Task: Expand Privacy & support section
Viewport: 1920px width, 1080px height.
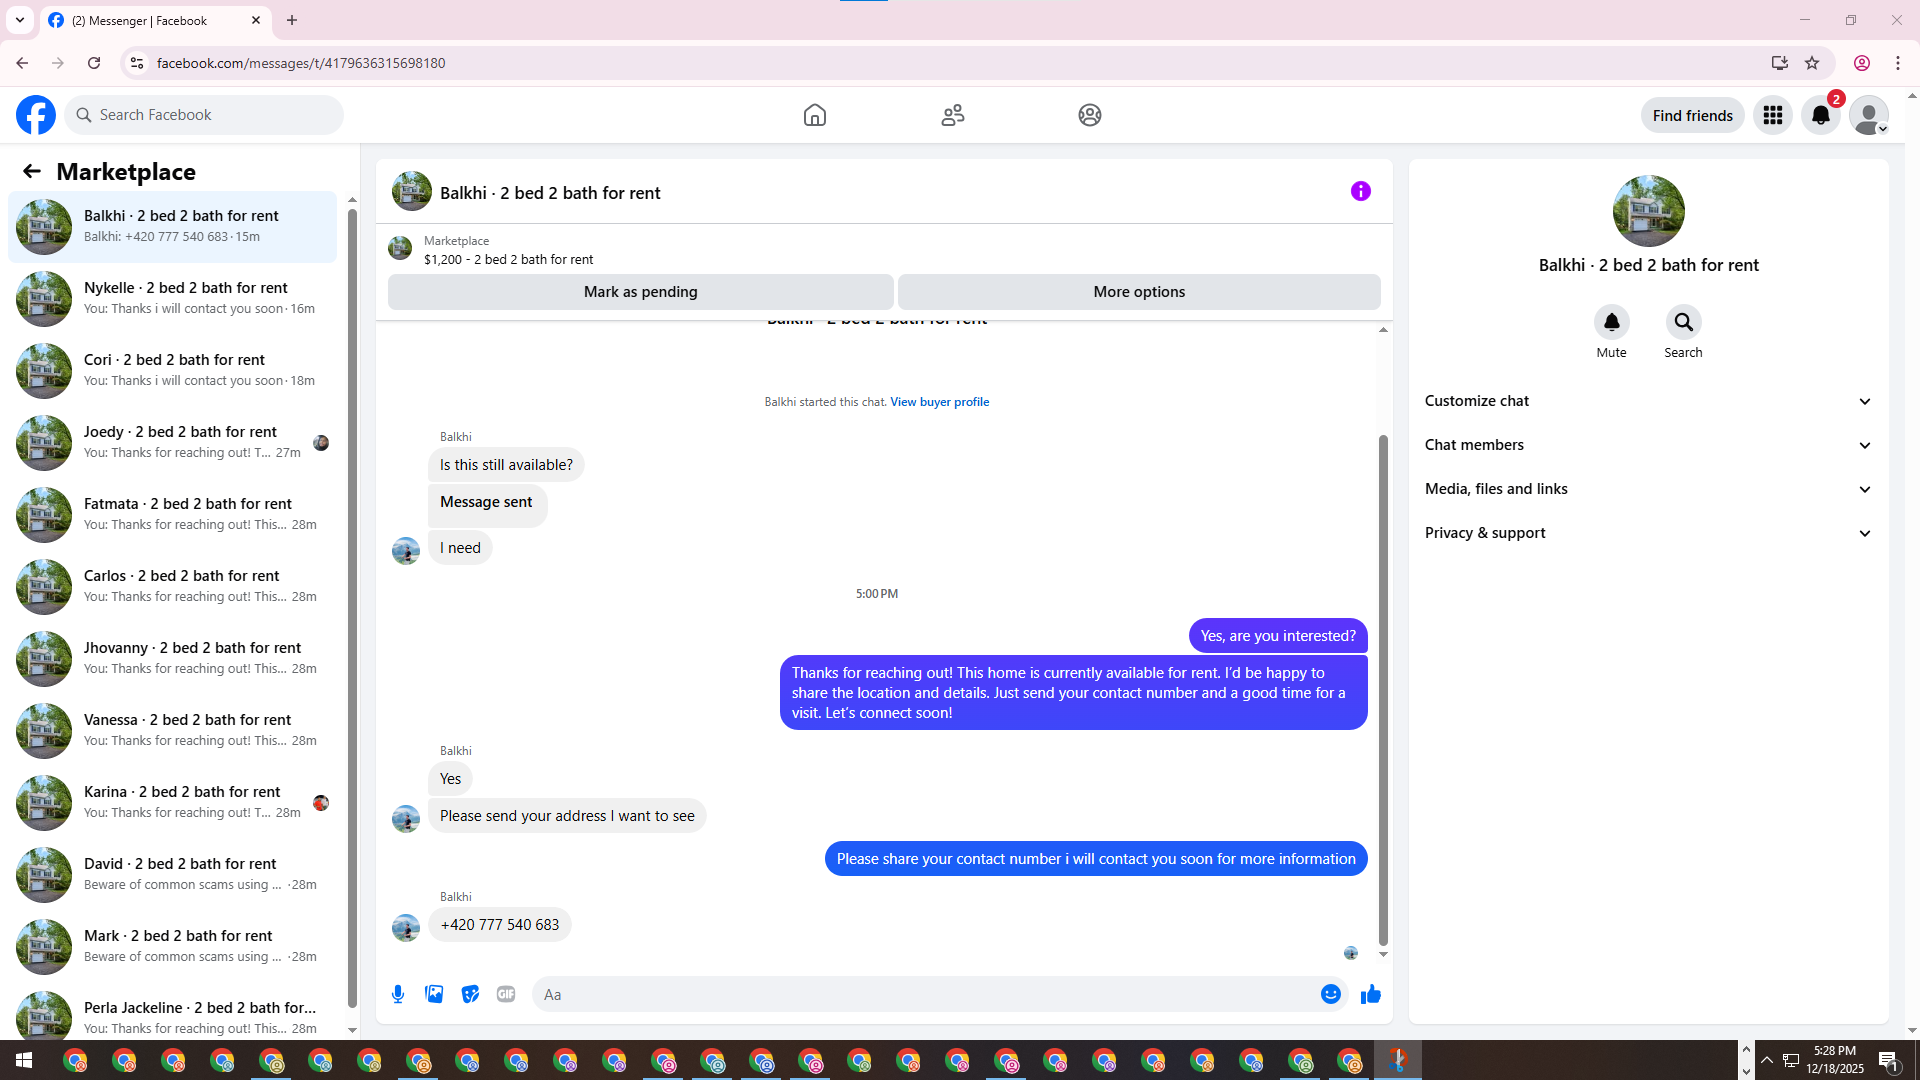Action: 1648,533
